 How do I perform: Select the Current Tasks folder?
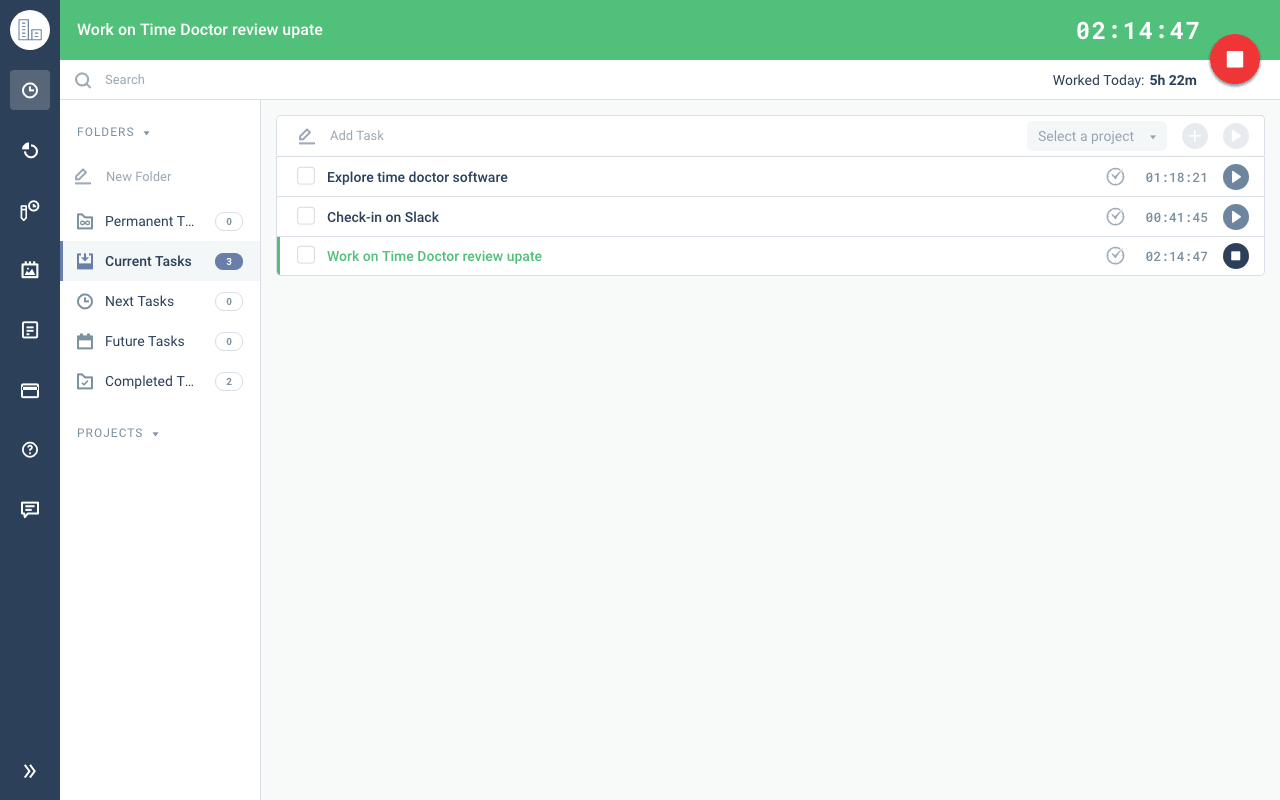coord(160,261)
